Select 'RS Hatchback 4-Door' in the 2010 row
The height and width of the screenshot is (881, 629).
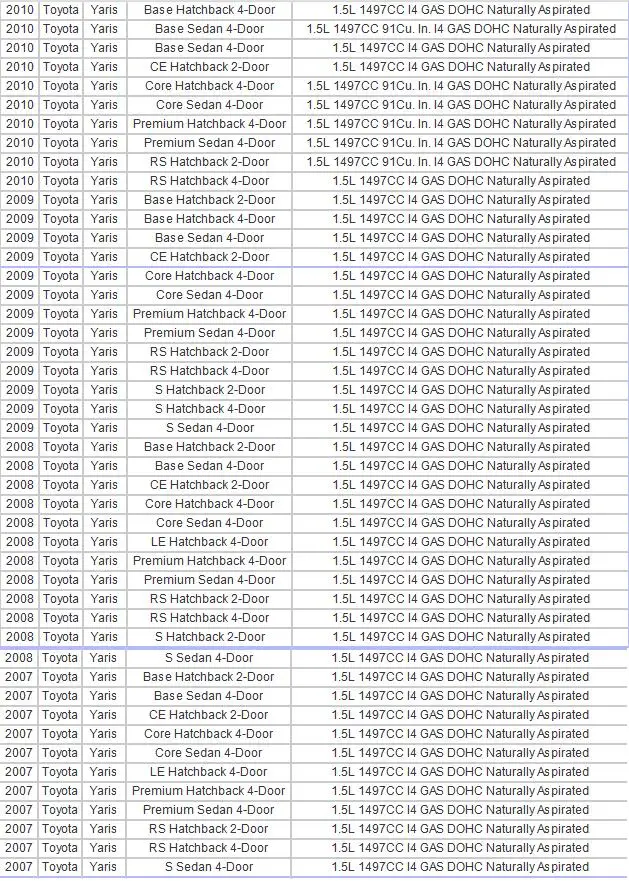pyautogui.click(x=210, y=181)
